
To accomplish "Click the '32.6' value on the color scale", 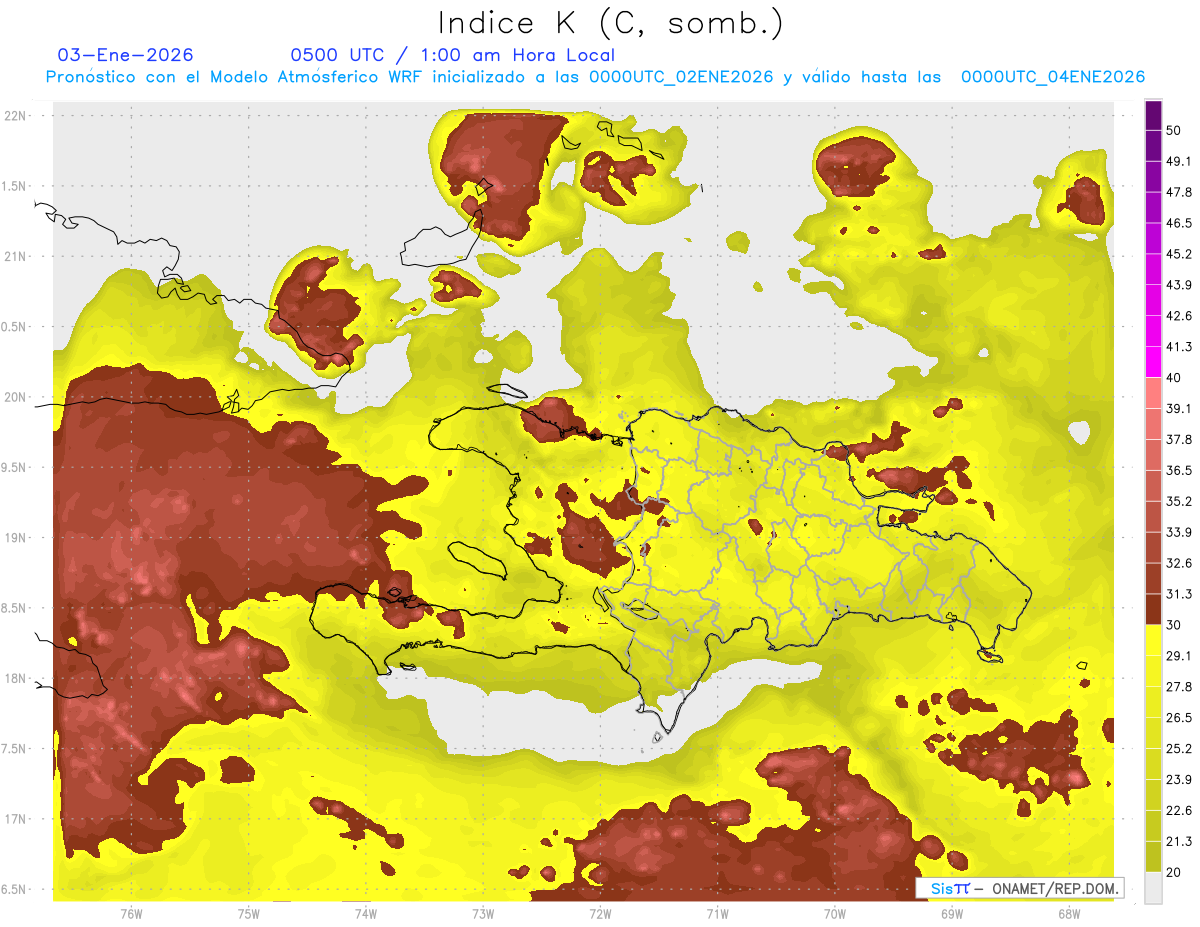I will click(x=1179, y=563).
